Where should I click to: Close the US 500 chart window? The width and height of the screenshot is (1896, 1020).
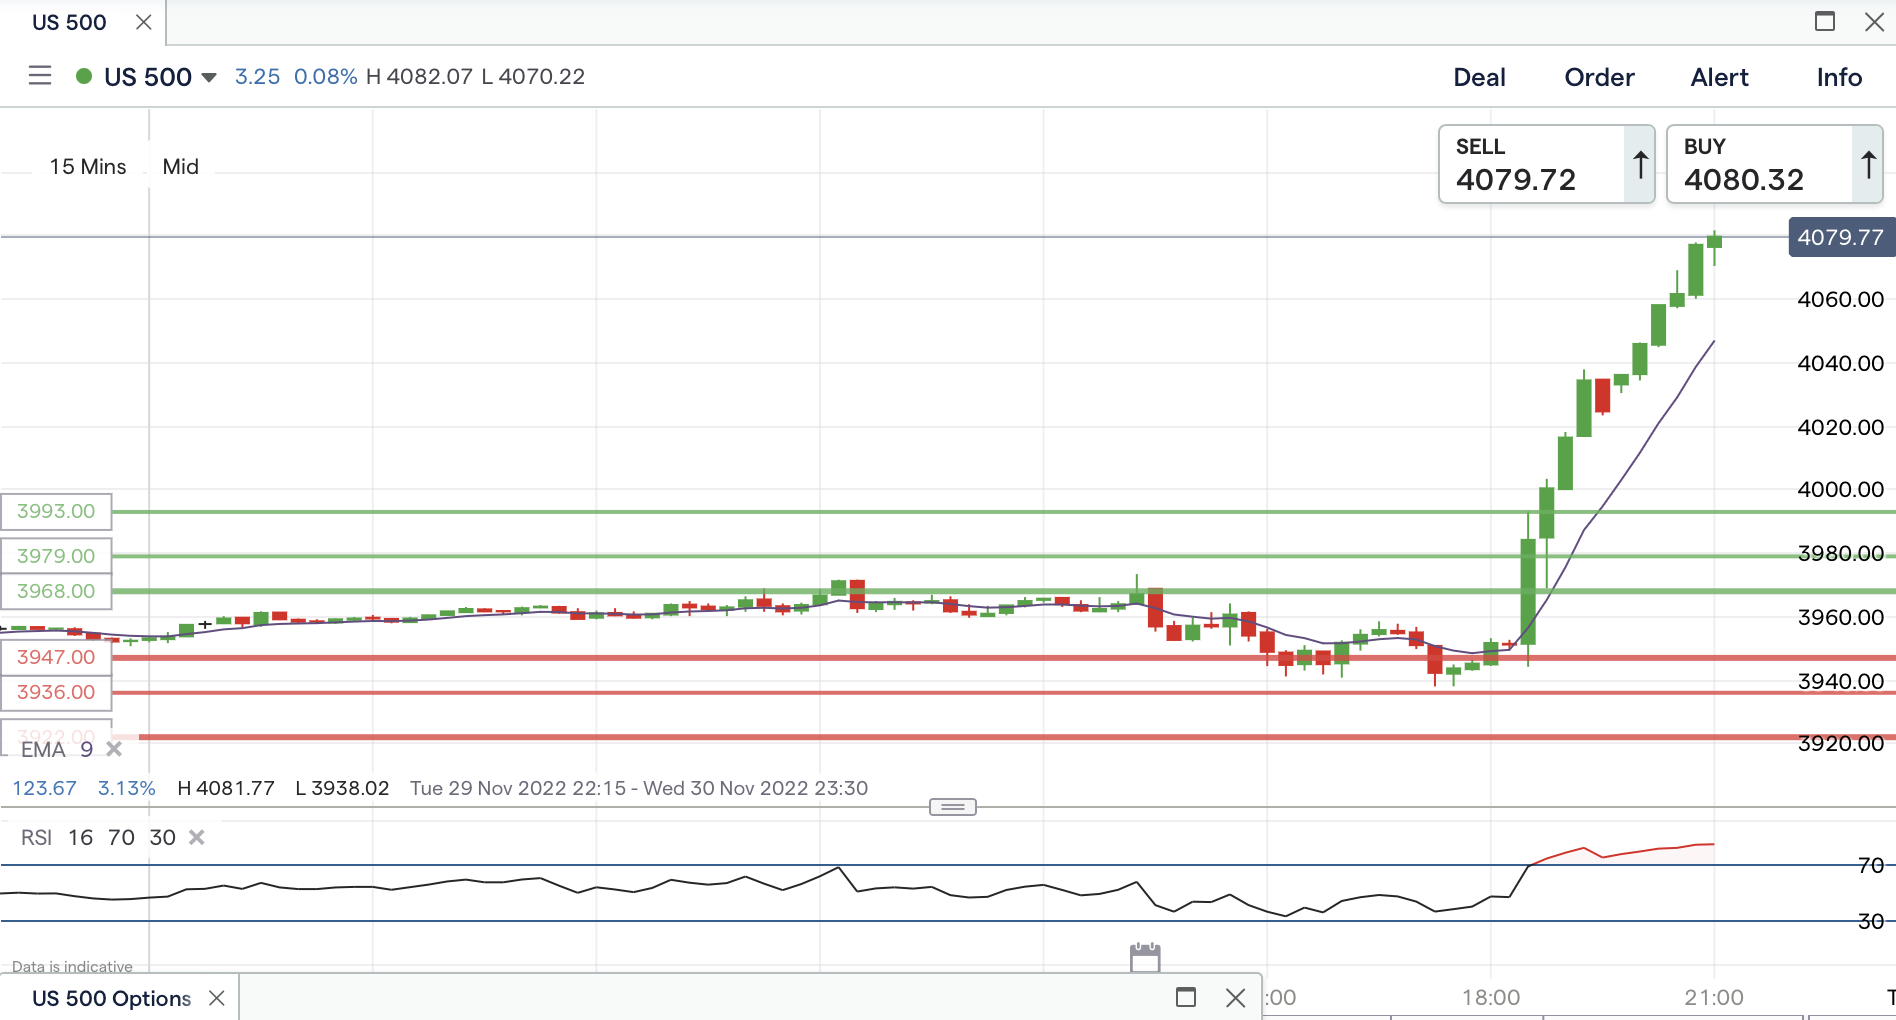pyautogui.click(x=1875, y=21)
